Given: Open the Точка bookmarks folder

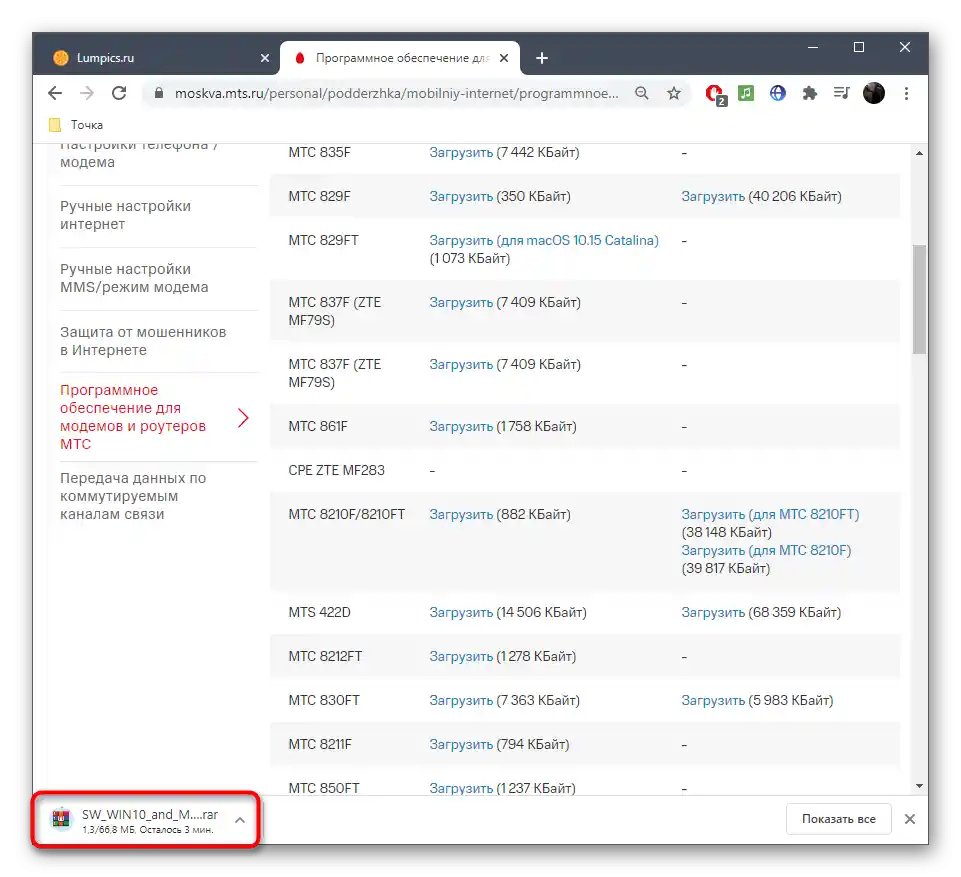Looking at the screenshot, I should (x=76, y=125).
